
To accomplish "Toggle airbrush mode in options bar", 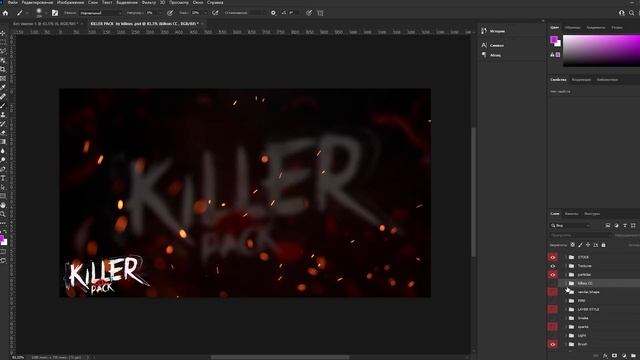I will coord(215,13).
